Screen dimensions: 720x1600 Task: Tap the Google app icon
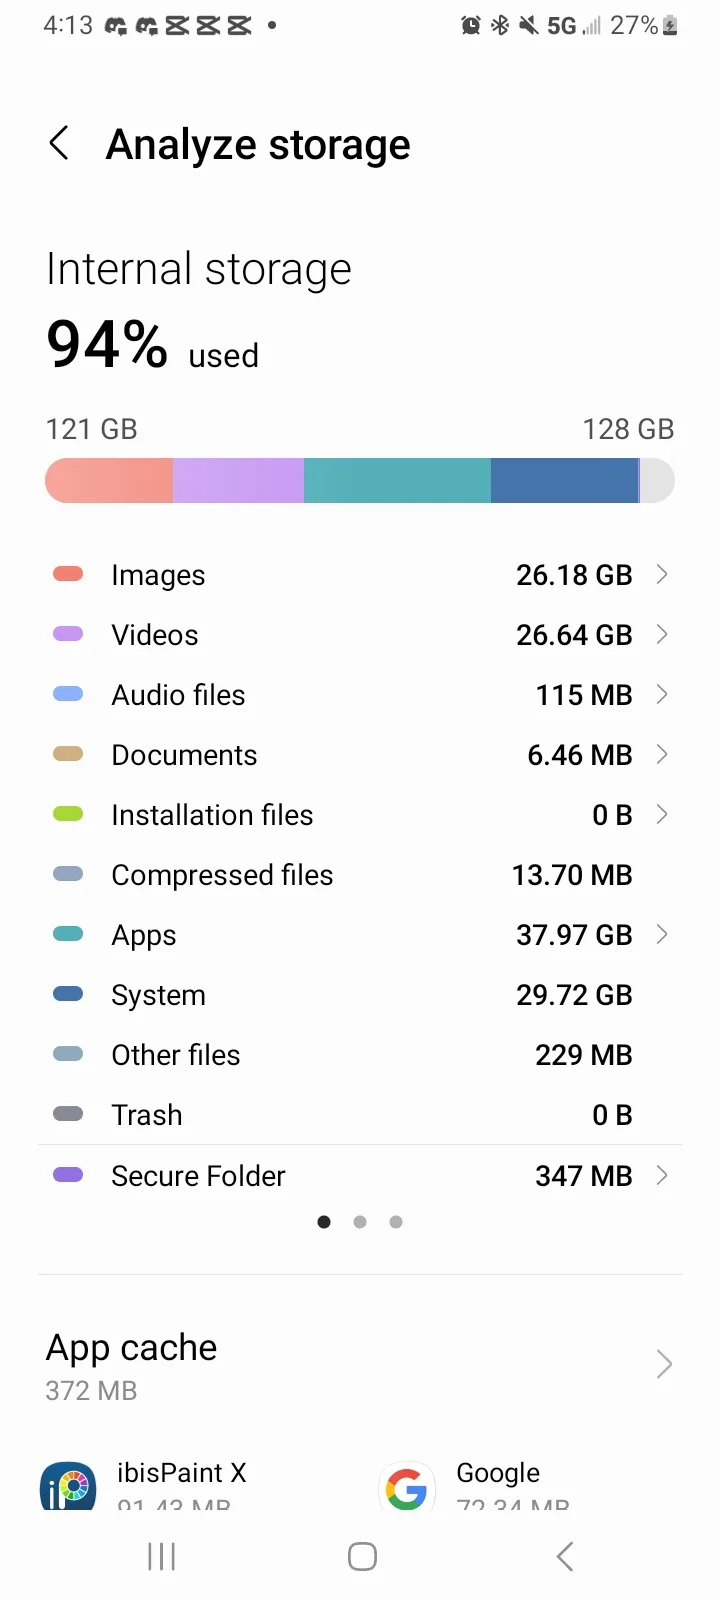[x=407, y=1487]
